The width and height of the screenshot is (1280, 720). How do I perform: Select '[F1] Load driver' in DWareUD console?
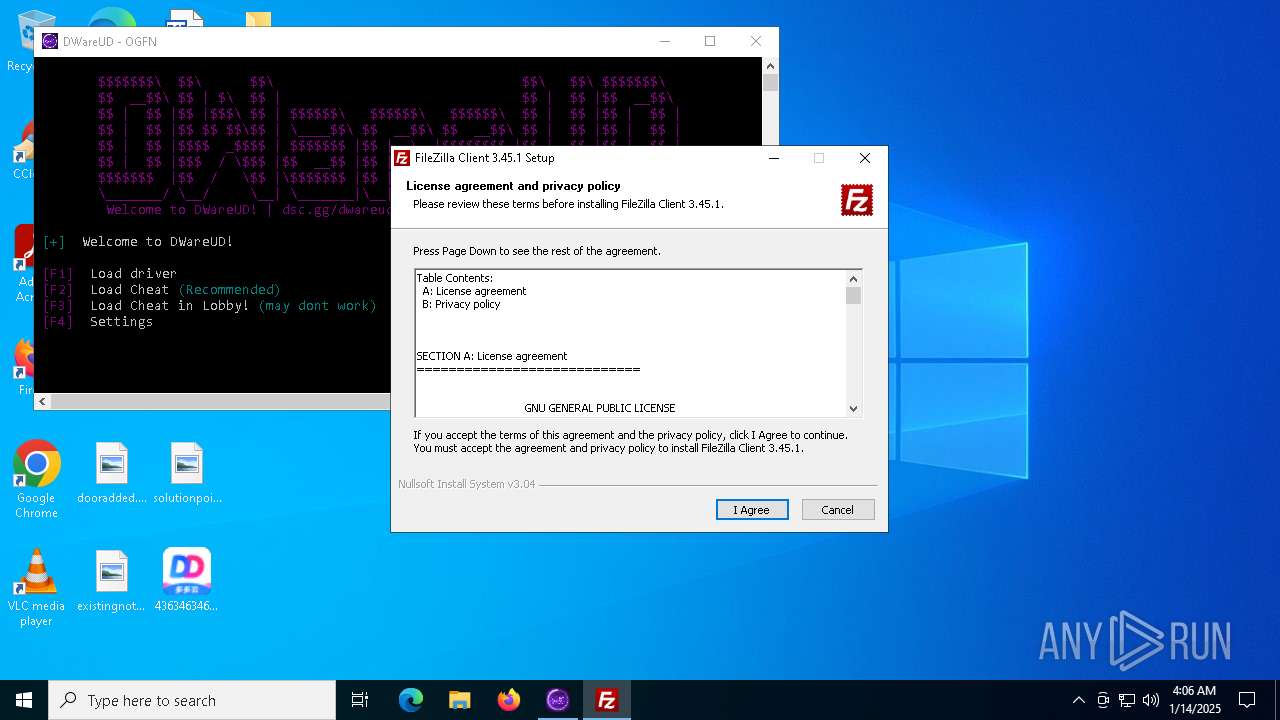coord(110,273)
